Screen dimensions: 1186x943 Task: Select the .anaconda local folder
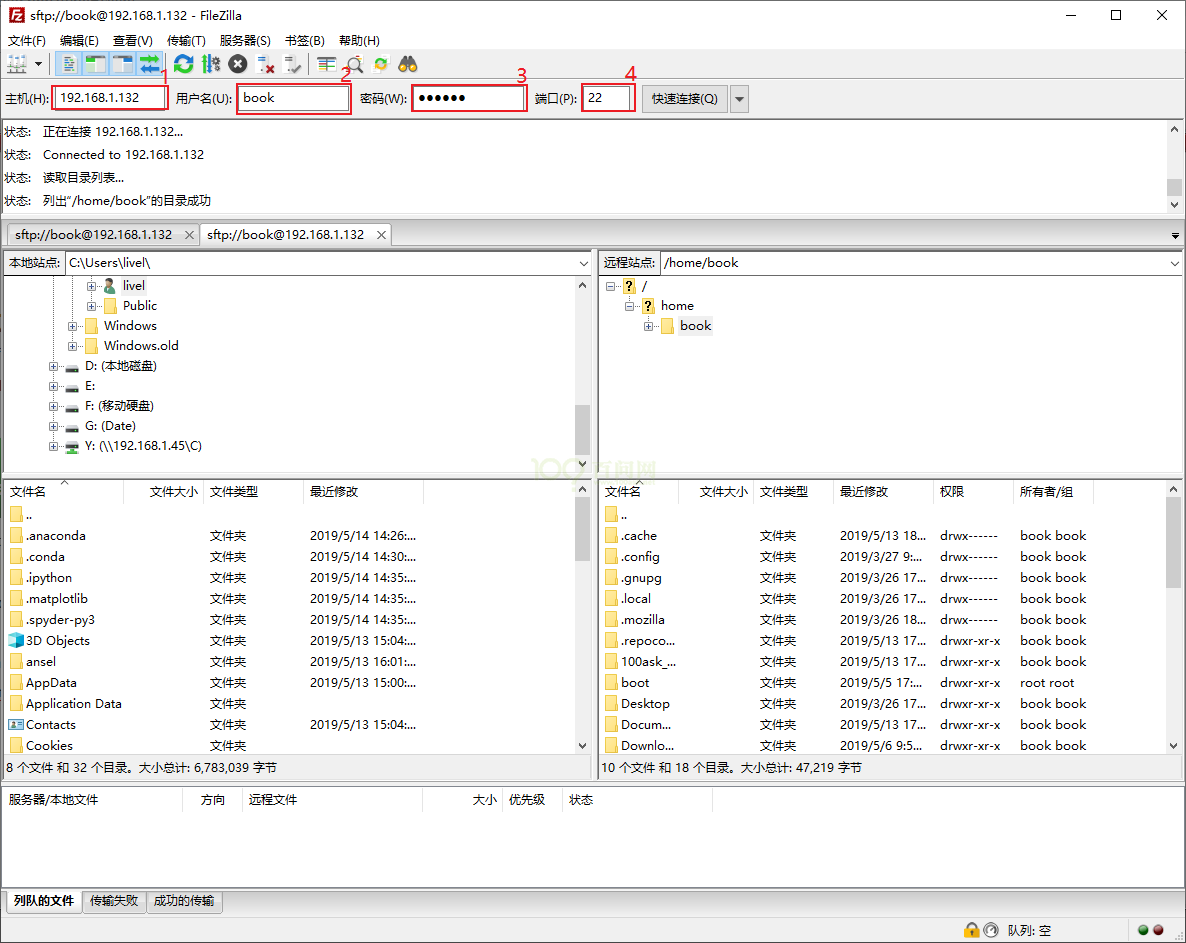point(55,535)
